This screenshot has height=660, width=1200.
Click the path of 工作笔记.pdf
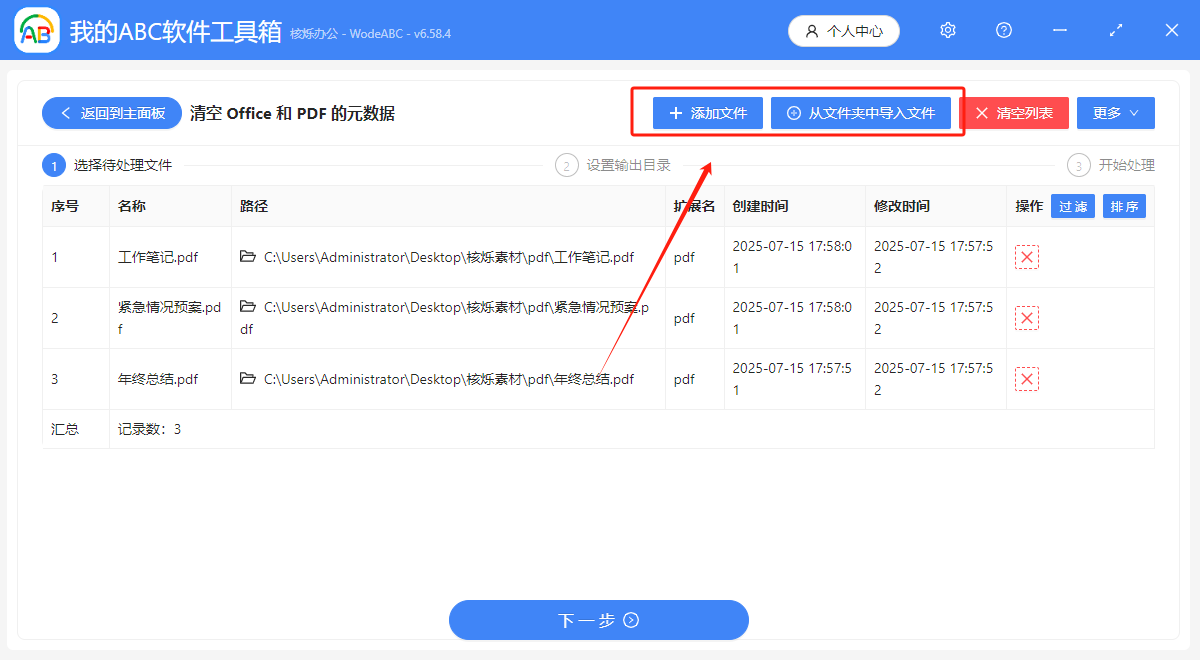(449, 257)
